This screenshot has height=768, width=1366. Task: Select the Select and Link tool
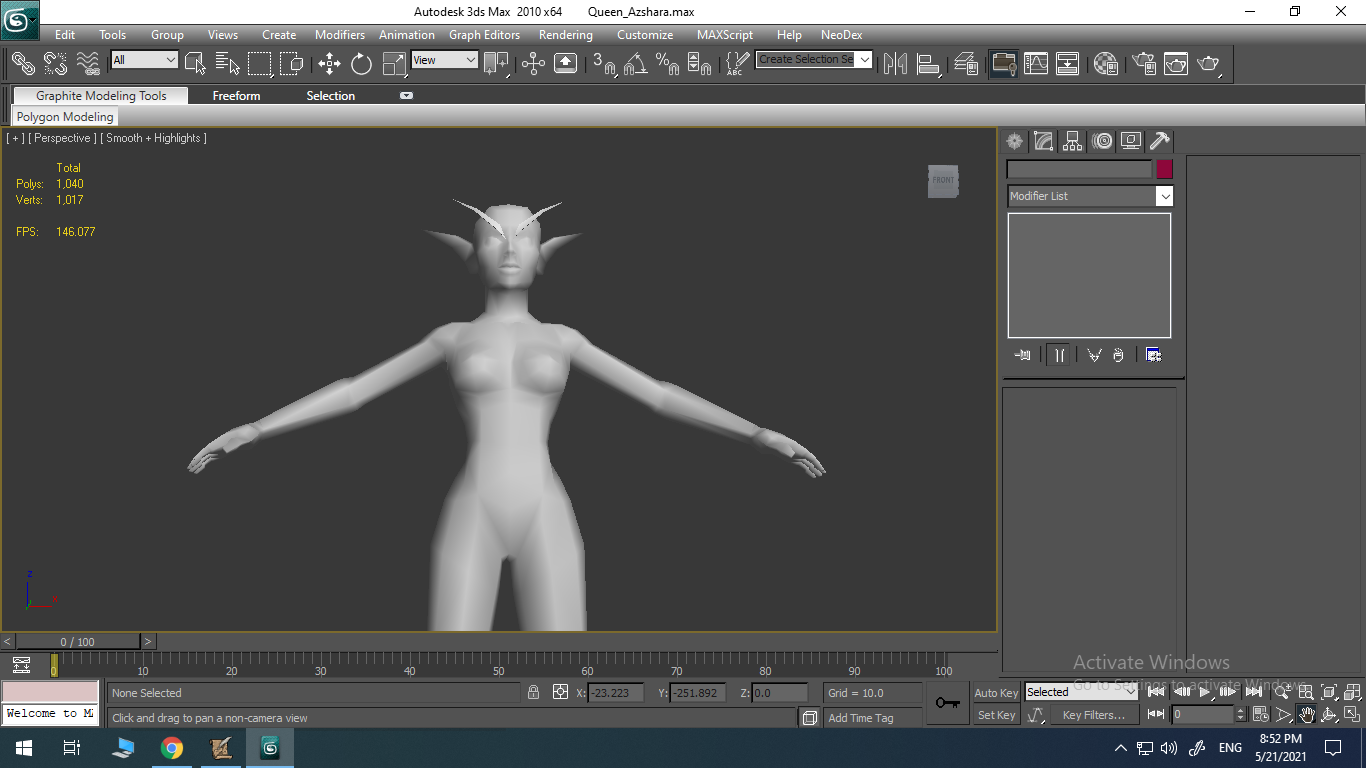[x=23, y=64]
